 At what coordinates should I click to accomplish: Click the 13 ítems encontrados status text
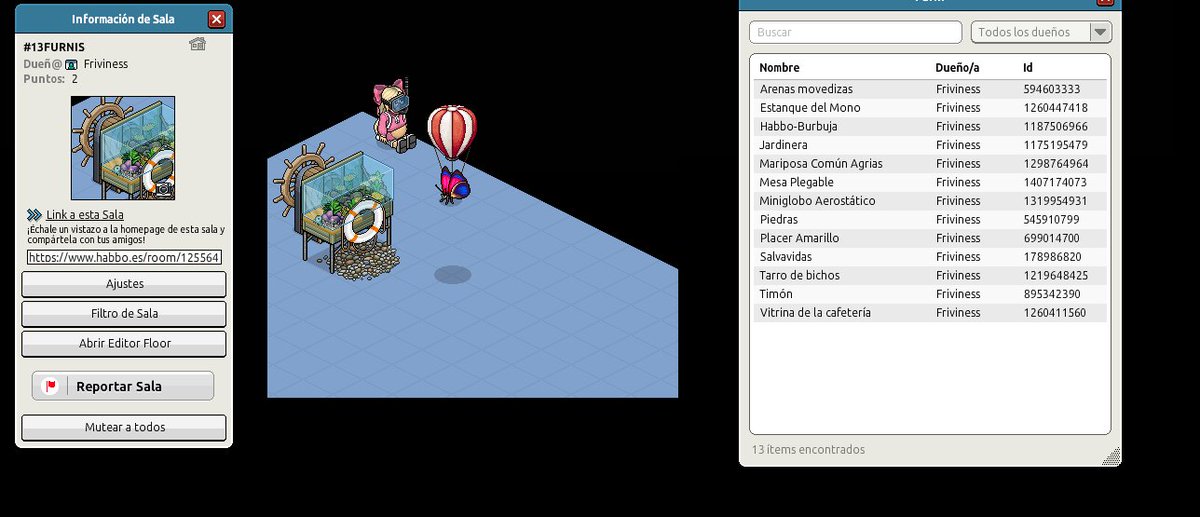[808, 450]
